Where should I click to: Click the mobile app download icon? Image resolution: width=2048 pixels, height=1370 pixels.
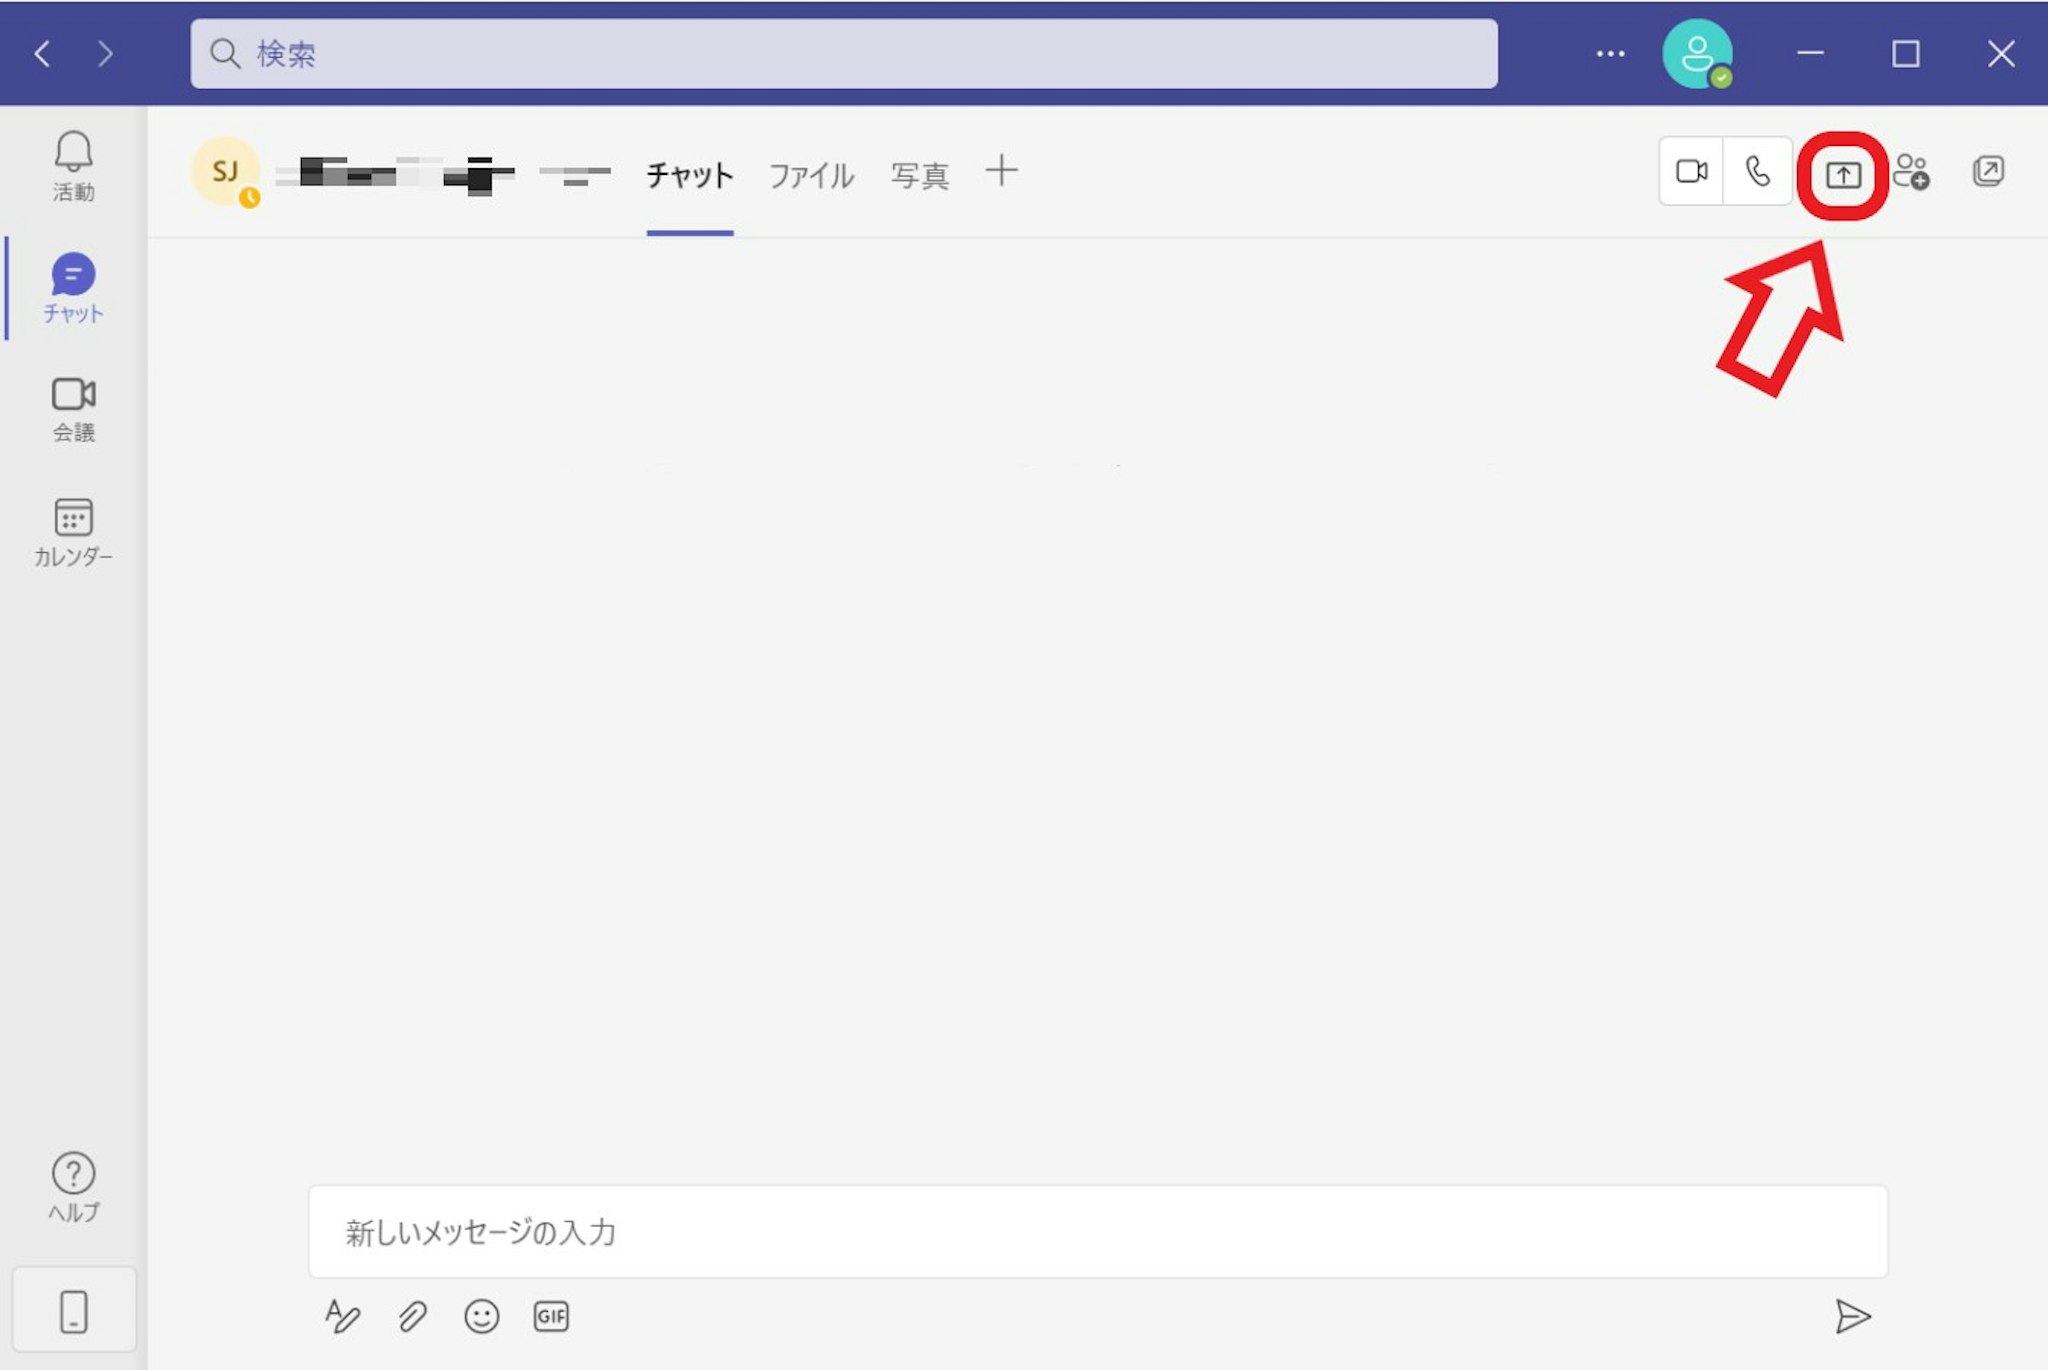74,1311
